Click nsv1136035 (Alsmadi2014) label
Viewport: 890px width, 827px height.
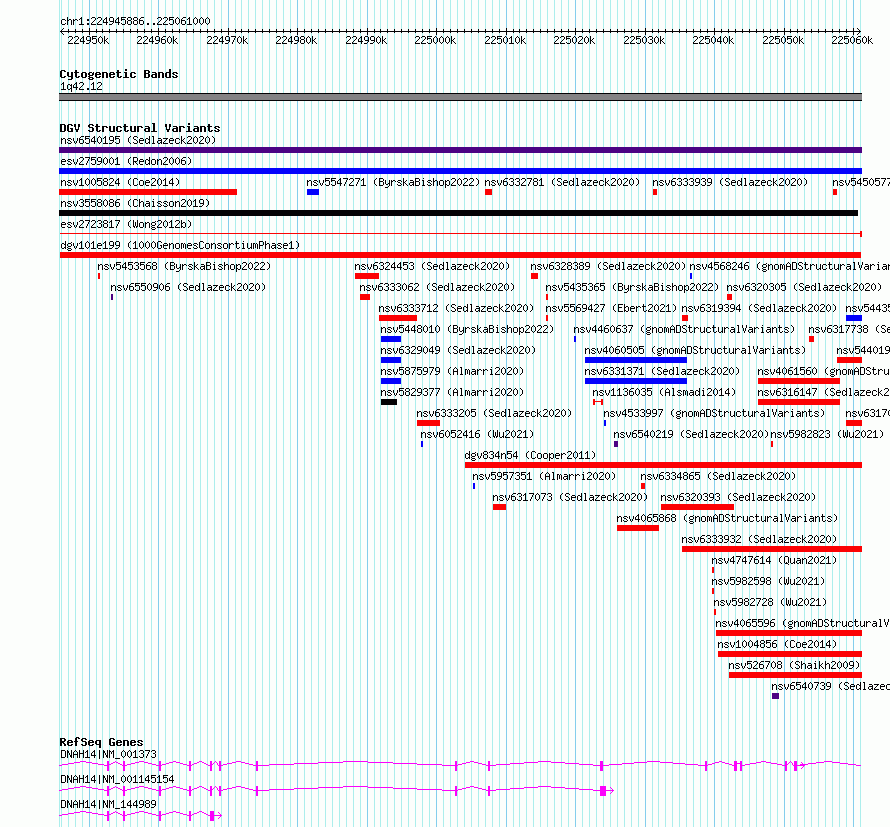point(664,392)
